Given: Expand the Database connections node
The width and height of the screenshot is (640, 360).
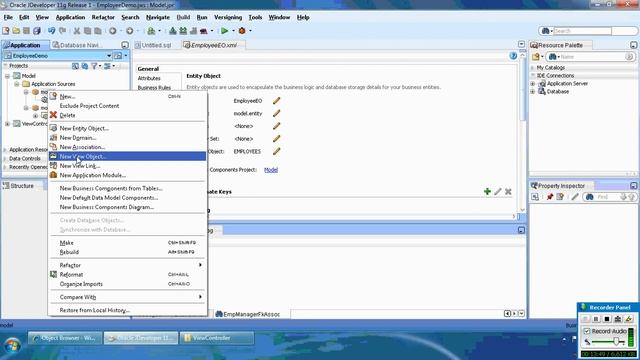Looking at the screenshot, I should pyautogui.click(x=533, y=91).
